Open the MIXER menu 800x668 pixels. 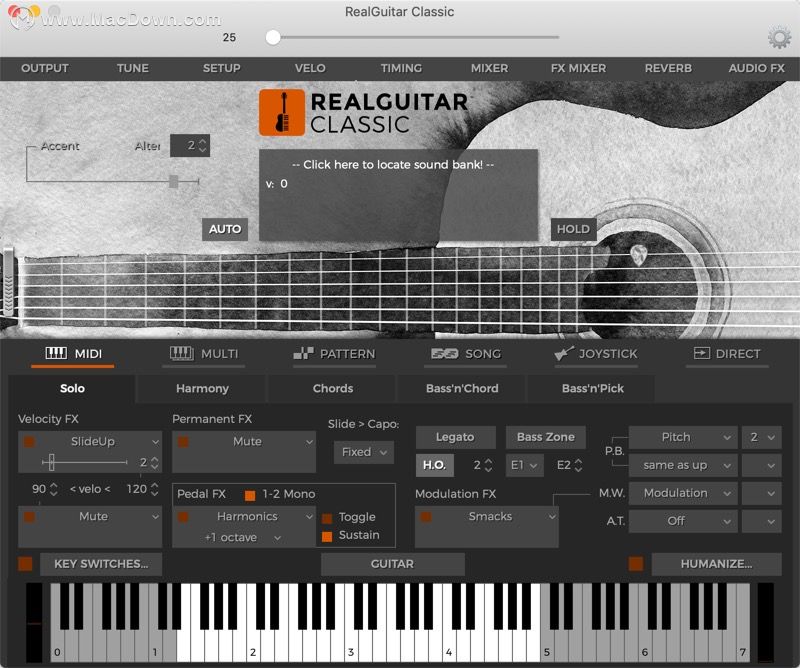click(489, 68)
